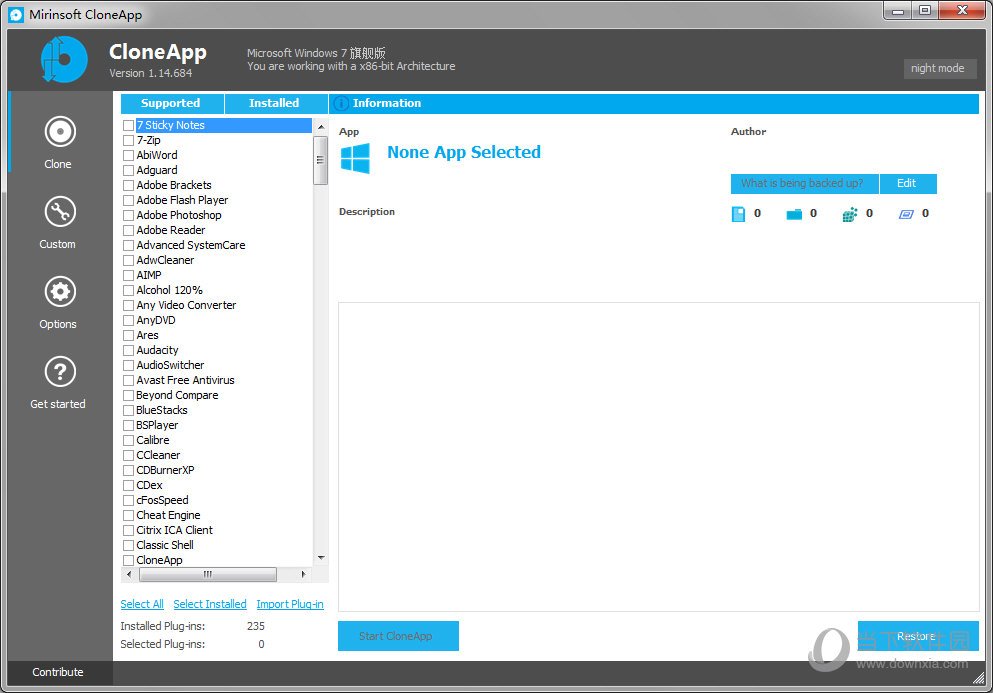Open the Custom wrench icon
This screenshot has width=993, height=693.
click(x=59, y=212)
